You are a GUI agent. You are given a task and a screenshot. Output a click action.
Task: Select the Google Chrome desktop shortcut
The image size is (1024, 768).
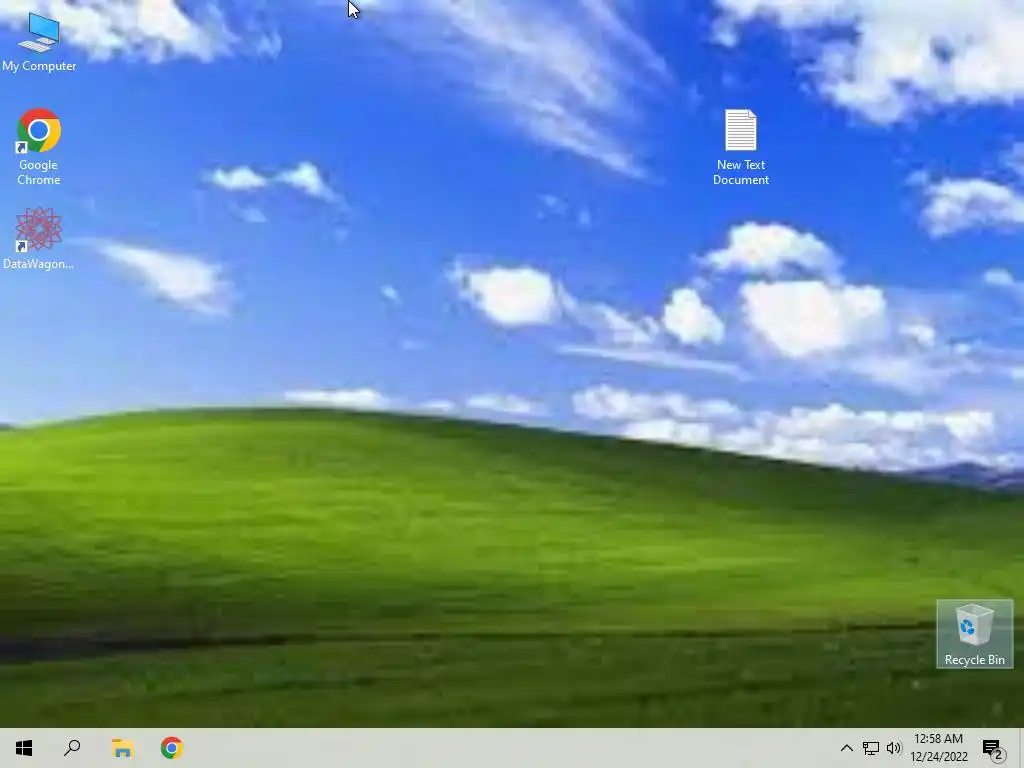[x=39, y=147]
